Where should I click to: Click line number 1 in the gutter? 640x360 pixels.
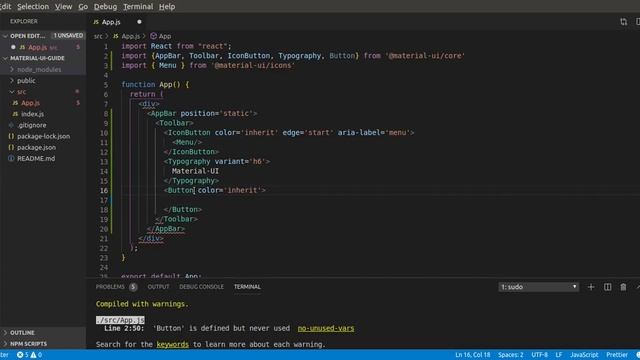click(x=106, y=46)
